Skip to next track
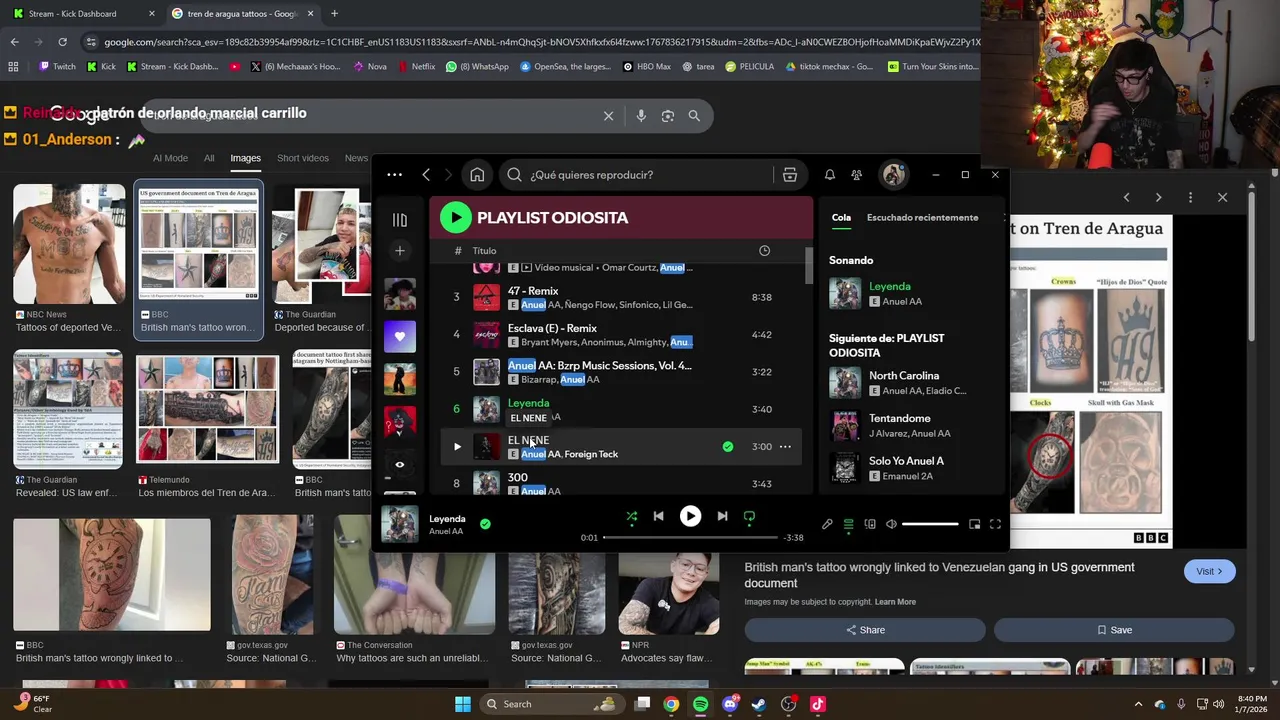Image resolution: width=1280 pixels, height=720 pixels. [722, 516]
